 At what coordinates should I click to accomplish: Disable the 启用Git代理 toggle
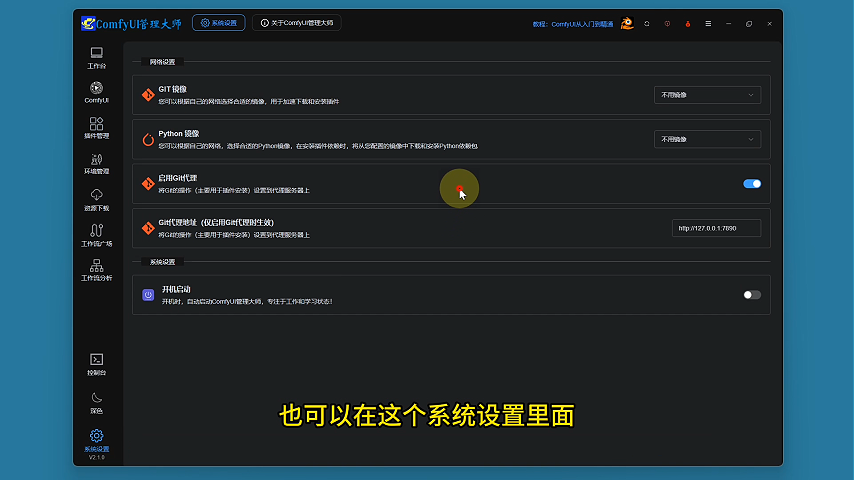pos(752,184)
